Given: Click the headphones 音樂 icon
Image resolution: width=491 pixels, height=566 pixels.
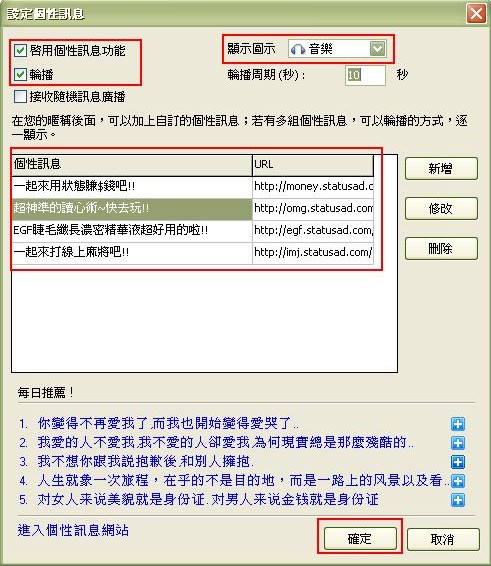Looking at the screenshot, I should 297,49.
